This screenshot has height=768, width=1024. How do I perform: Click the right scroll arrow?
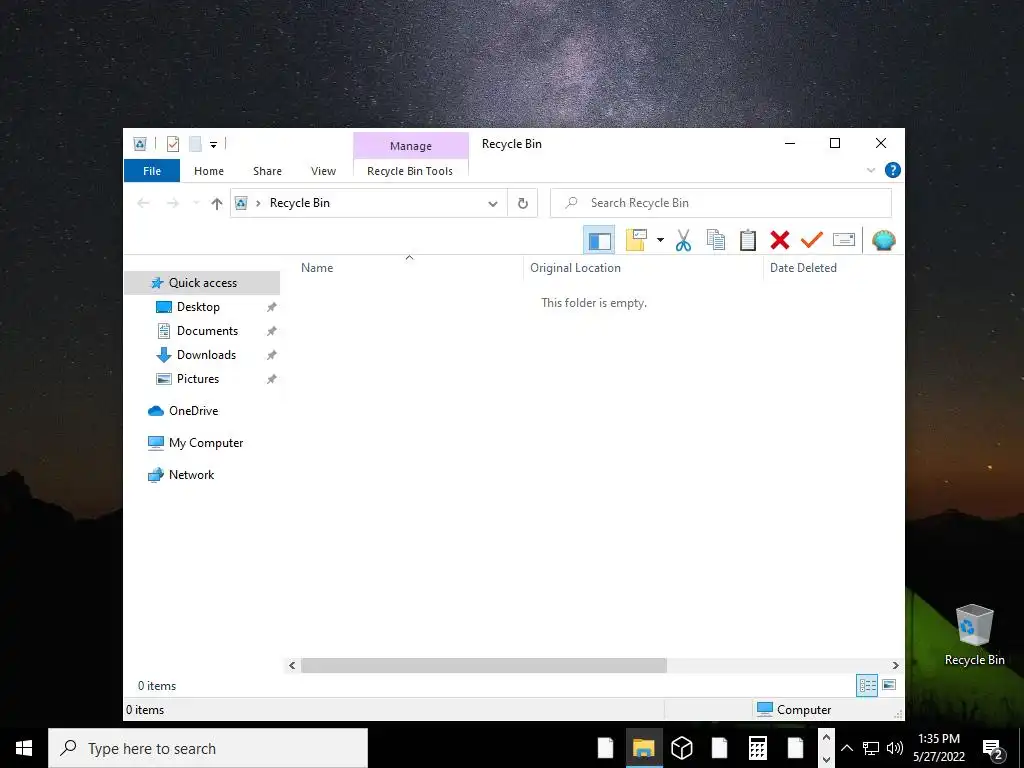pos(895,665)
